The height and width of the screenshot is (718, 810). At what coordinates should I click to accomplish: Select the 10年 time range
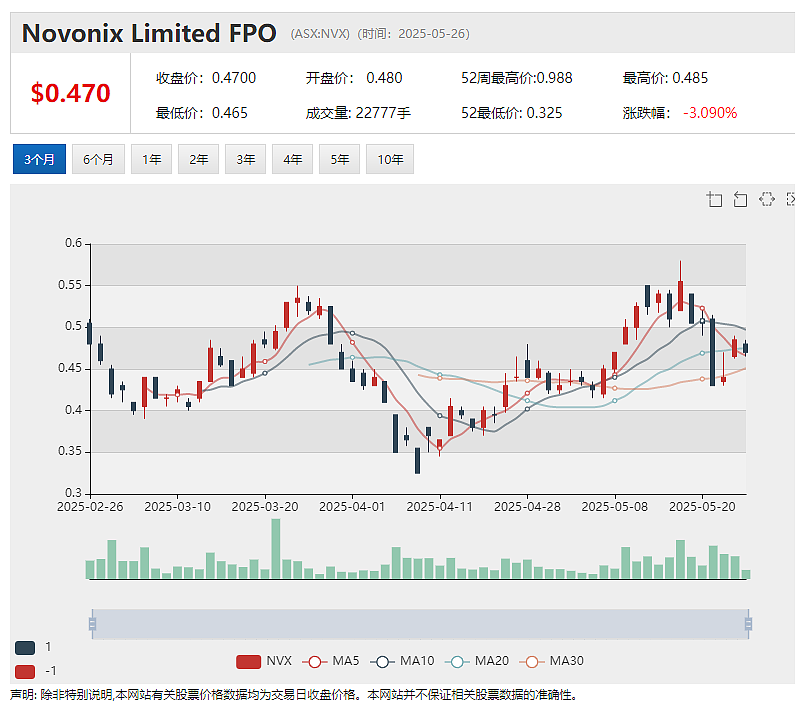tap(390, 159)
